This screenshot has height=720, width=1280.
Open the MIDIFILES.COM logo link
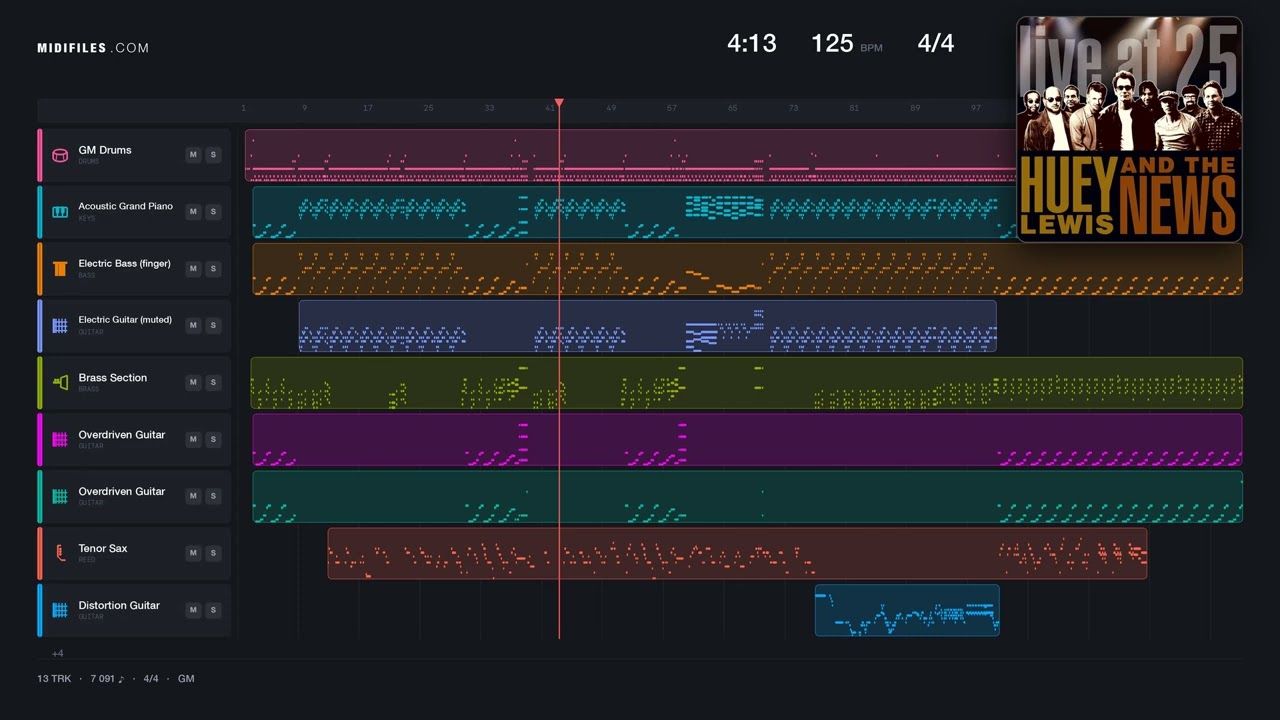(93, 48)
